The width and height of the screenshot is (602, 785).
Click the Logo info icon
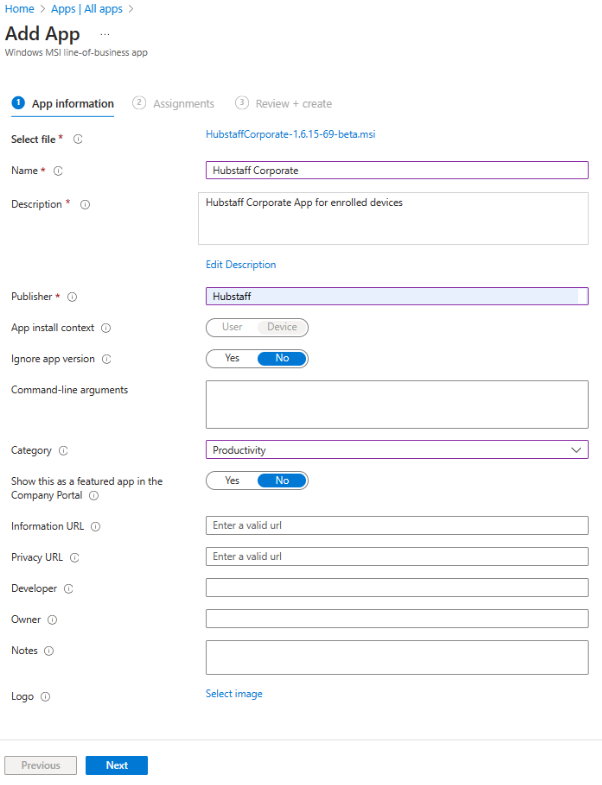coord(46,697)
